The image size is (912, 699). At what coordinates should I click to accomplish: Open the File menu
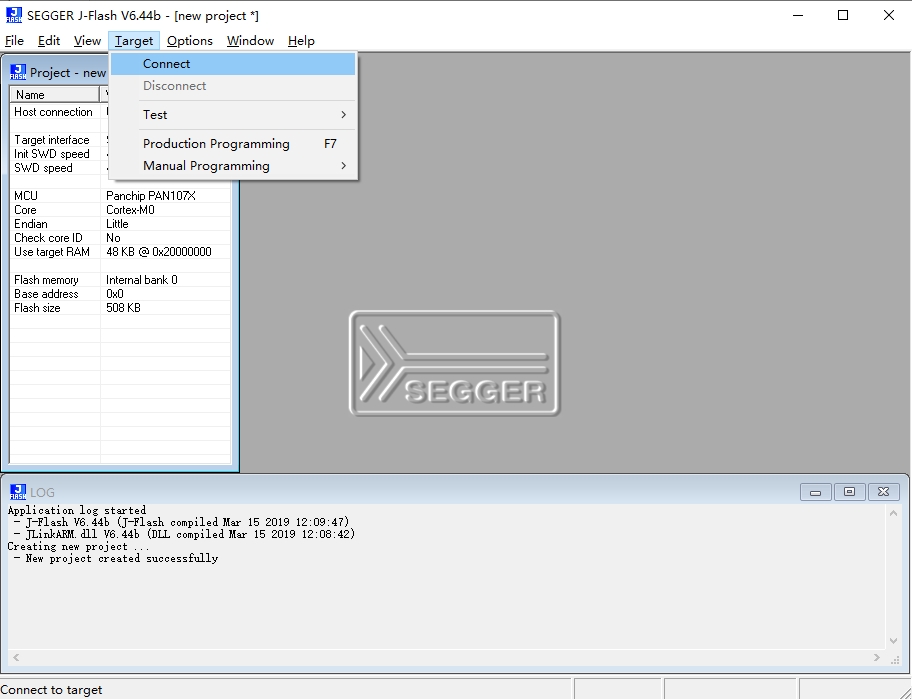click(14, 41)
